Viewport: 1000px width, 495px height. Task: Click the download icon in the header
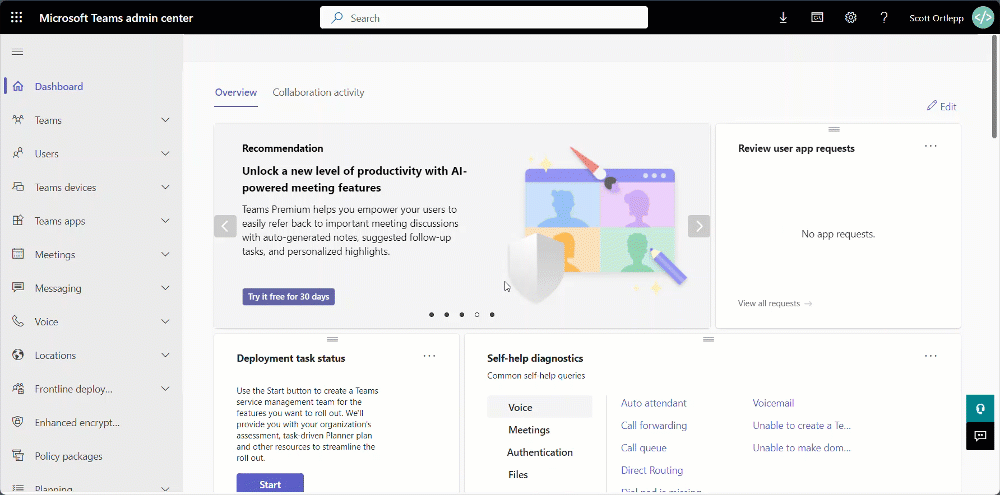click(x=783, y=18)
